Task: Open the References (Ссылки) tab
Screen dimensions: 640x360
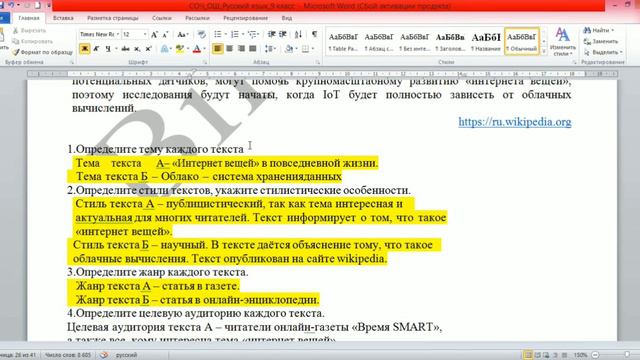Action: pyautogui.click(x=162, y=18)
